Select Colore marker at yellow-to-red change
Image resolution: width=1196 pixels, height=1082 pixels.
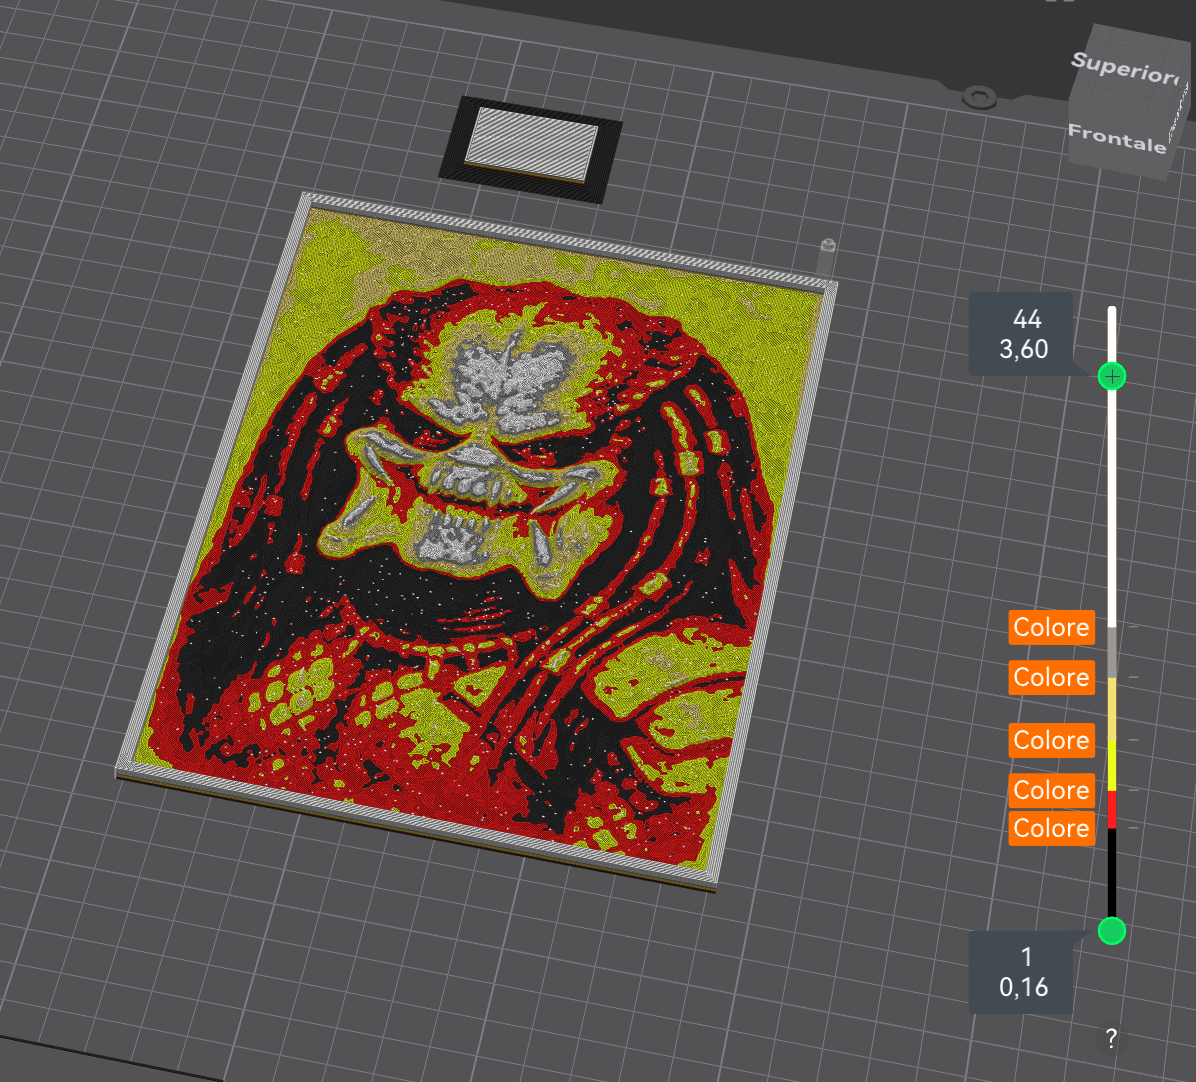pyautogui.click(x=1051, y=790)
